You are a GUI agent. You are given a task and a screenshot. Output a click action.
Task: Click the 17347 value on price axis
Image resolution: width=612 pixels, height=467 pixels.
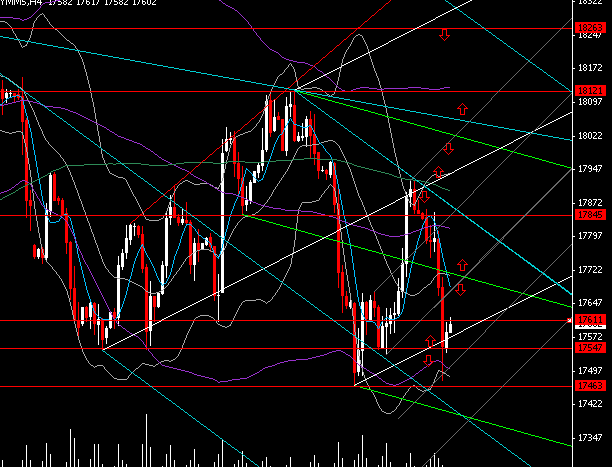590,438
